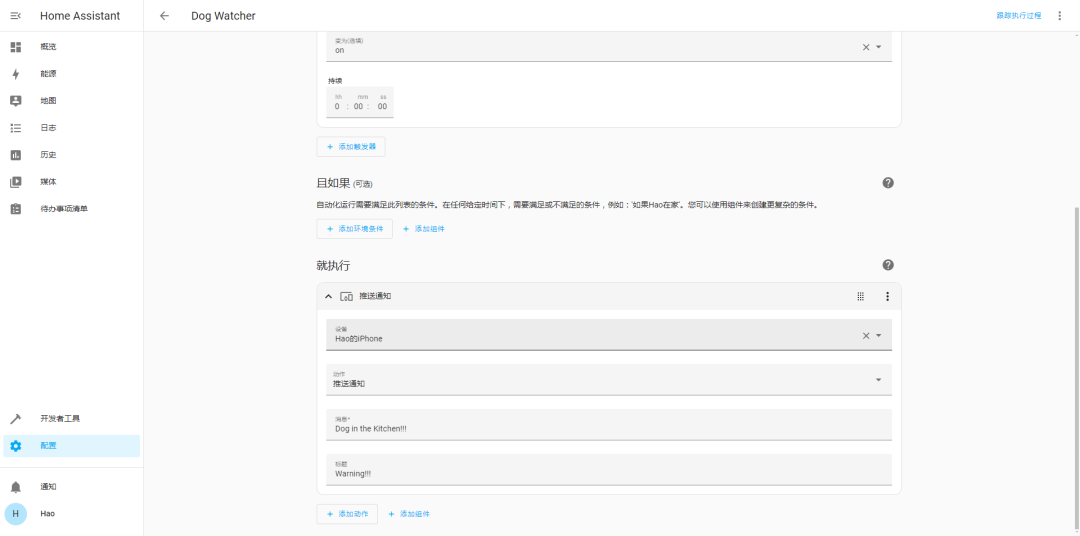Select 日志 sidebar menu label
1080x536 pixels.
48,127
